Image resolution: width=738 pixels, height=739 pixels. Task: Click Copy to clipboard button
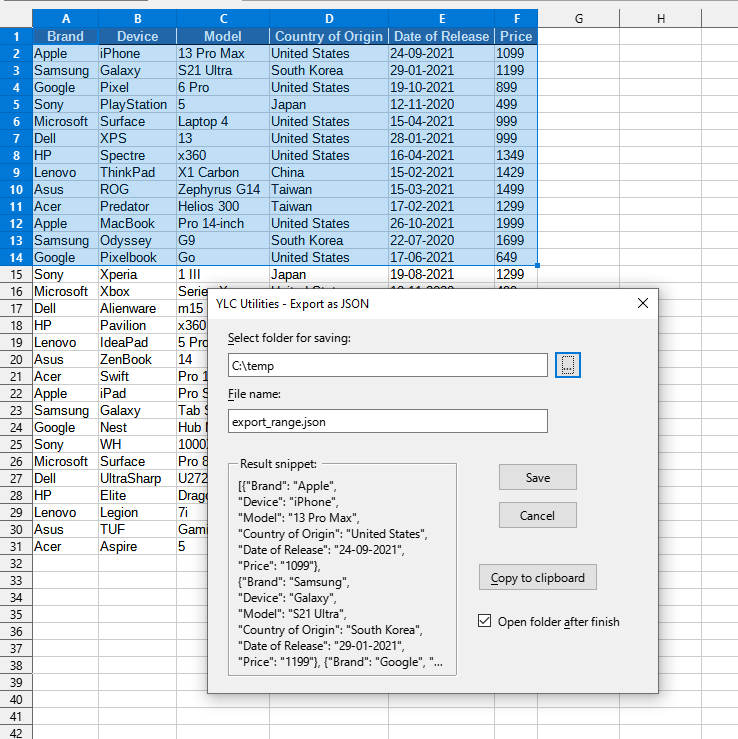point(538,577)
